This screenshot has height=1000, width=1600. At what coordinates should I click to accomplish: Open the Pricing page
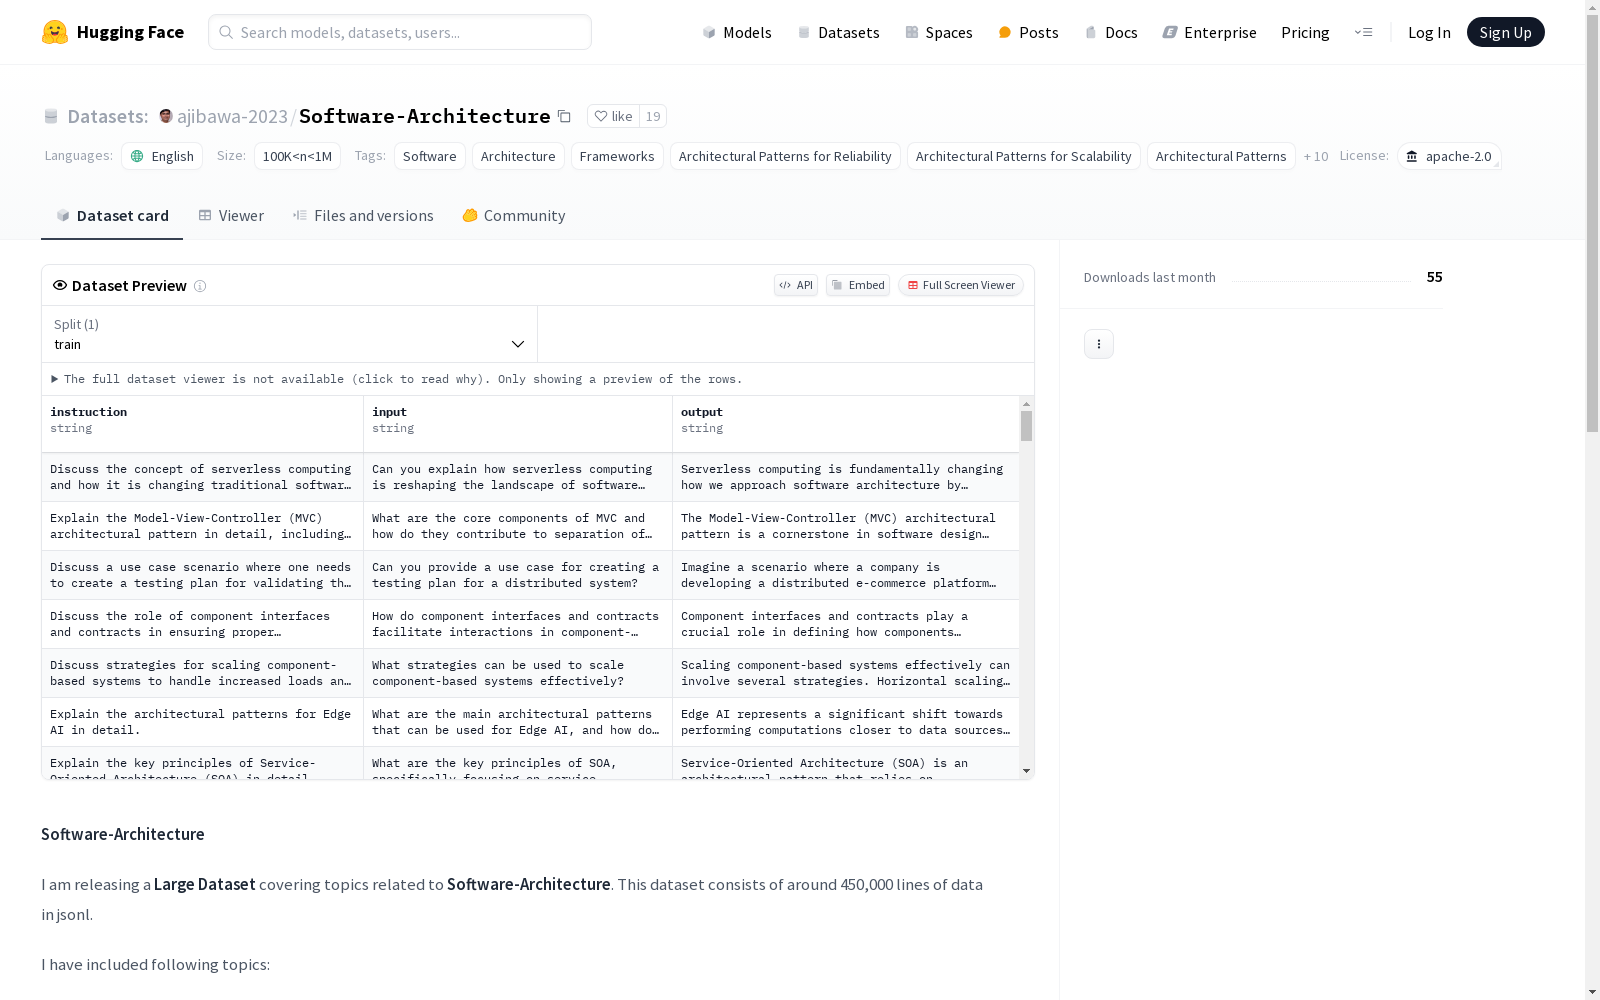[1305, 32]
